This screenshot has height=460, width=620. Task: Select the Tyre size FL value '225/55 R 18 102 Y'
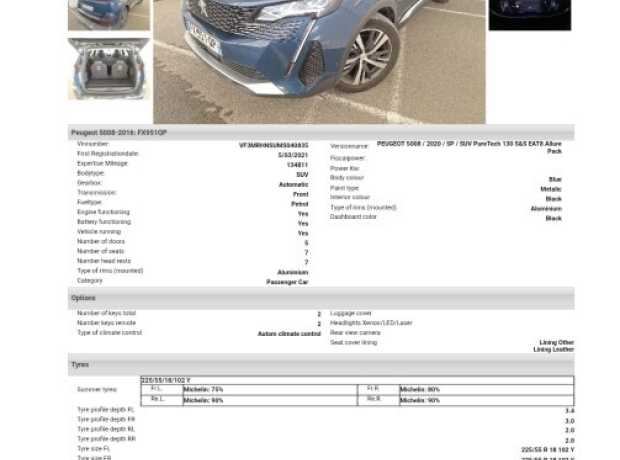pos(548,450)
